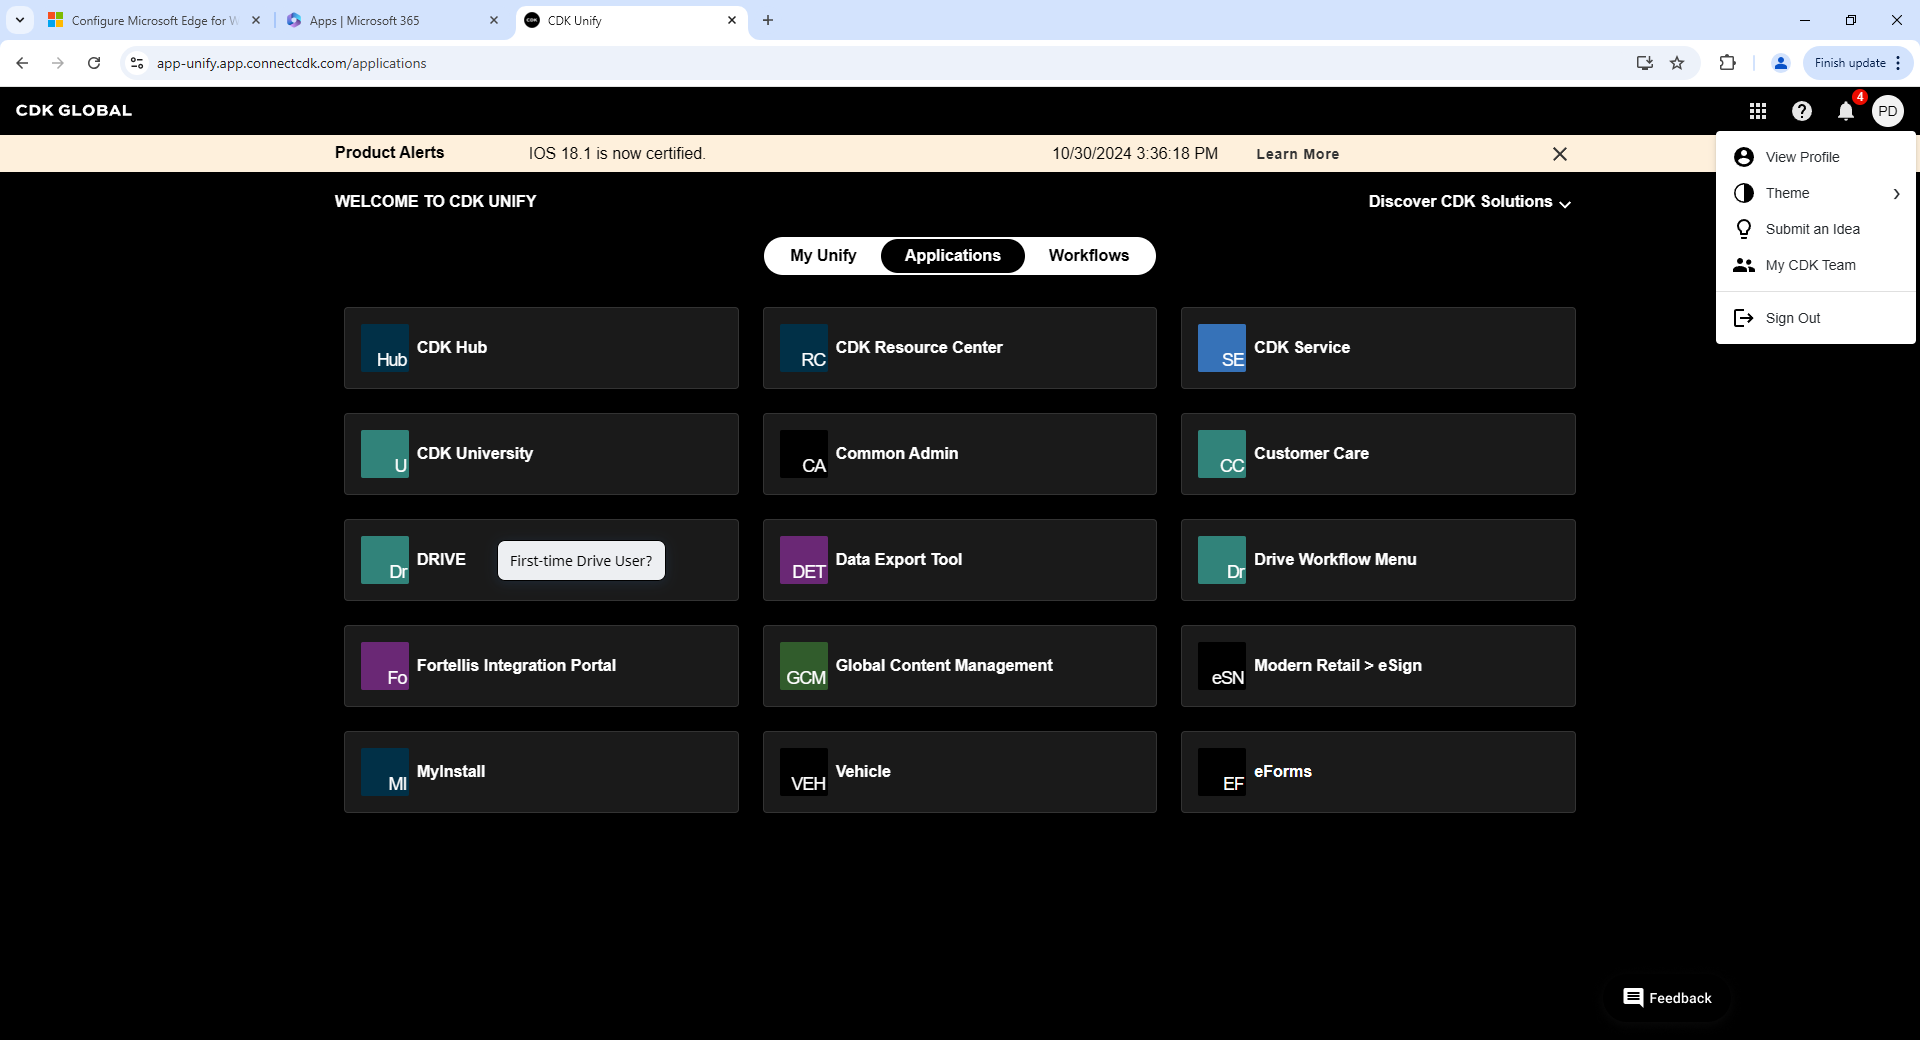Click the DET Data Export icon
Screen dimensions: 1920x1040
pyautogui.click(x=804, y=560)
